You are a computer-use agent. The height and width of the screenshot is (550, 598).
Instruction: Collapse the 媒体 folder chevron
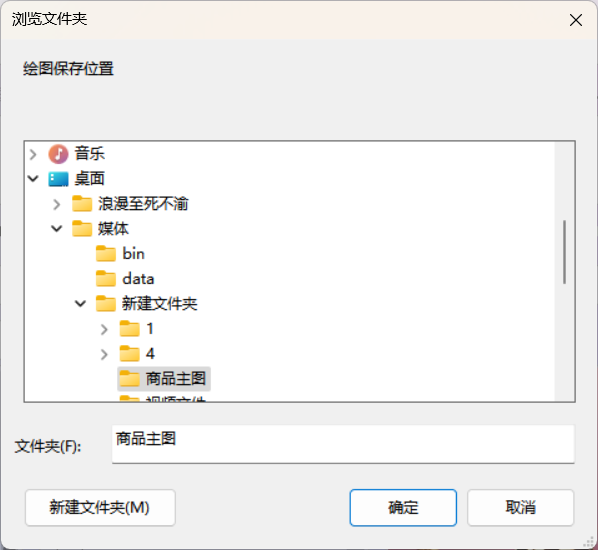(57, 228)
